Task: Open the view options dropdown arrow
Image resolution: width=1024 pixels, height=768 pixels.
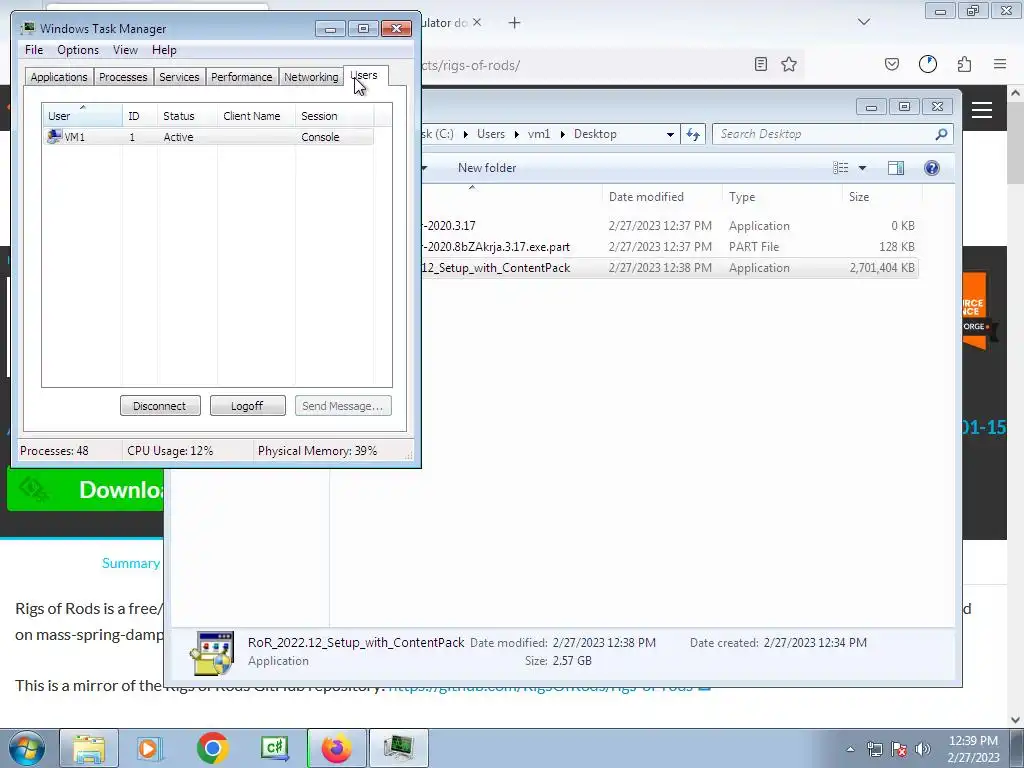Action: [x=862, y=168]
